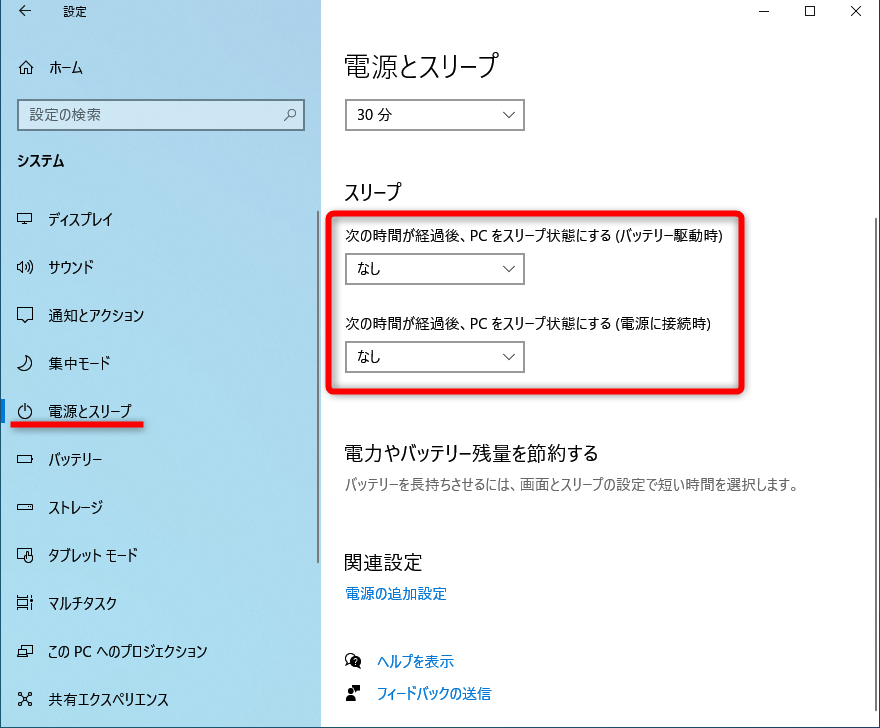Maximize the Settings window
Viewport: 880px width, 728px height.
(x=810, y=11)
